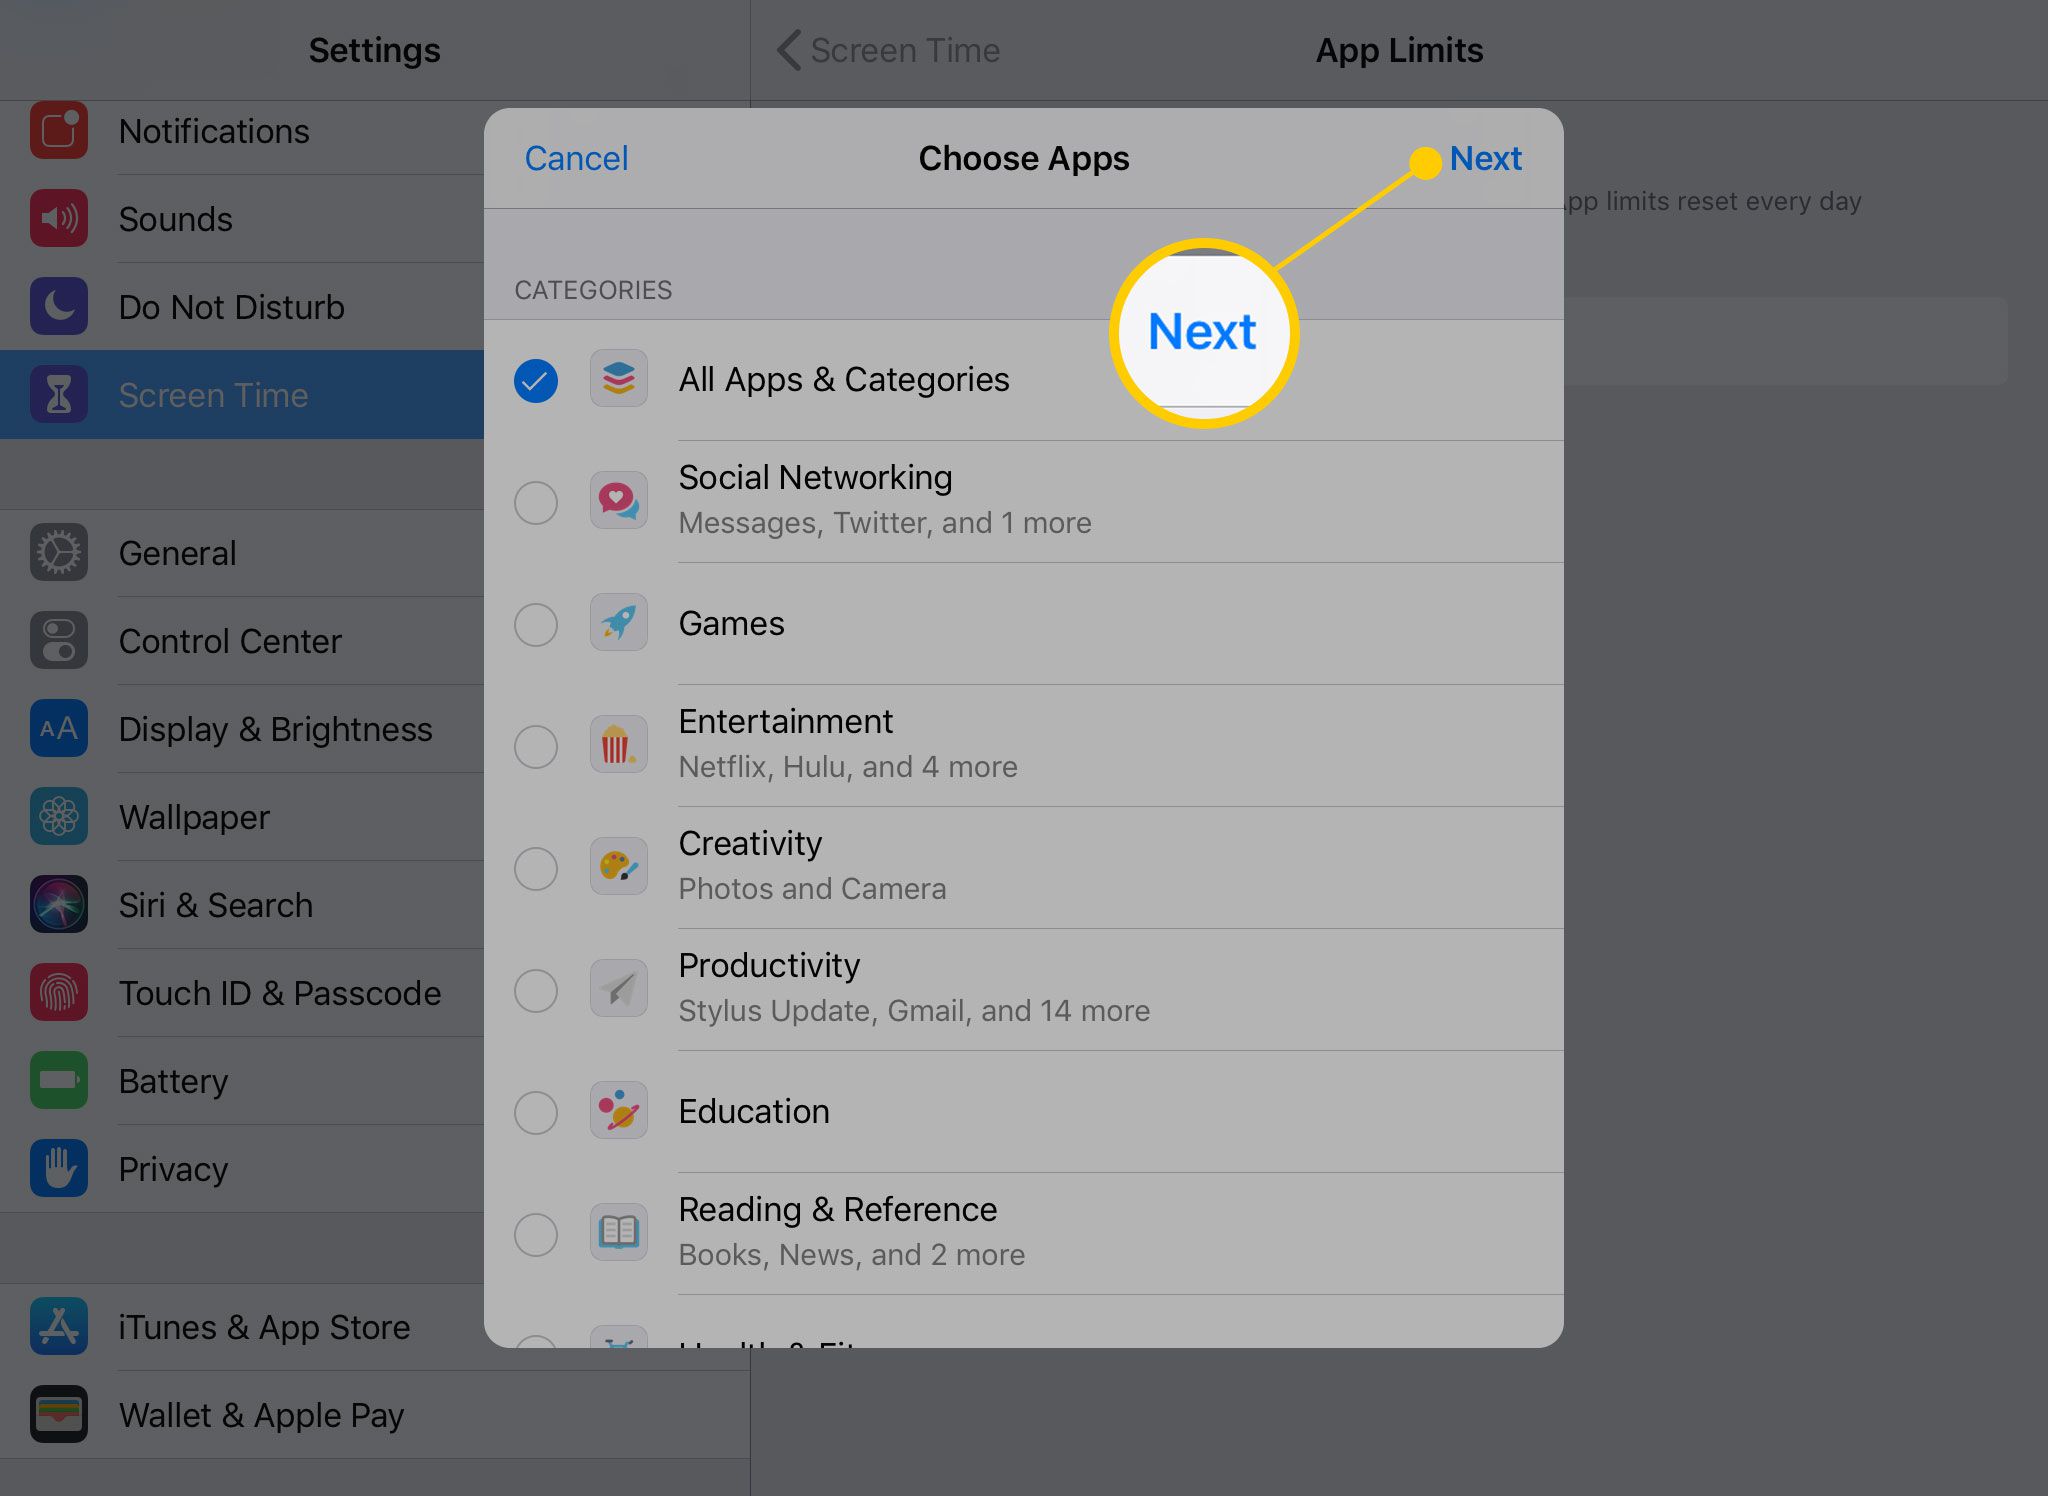
Task: Select the Entertainment radio button
Action: pos(536,744)
